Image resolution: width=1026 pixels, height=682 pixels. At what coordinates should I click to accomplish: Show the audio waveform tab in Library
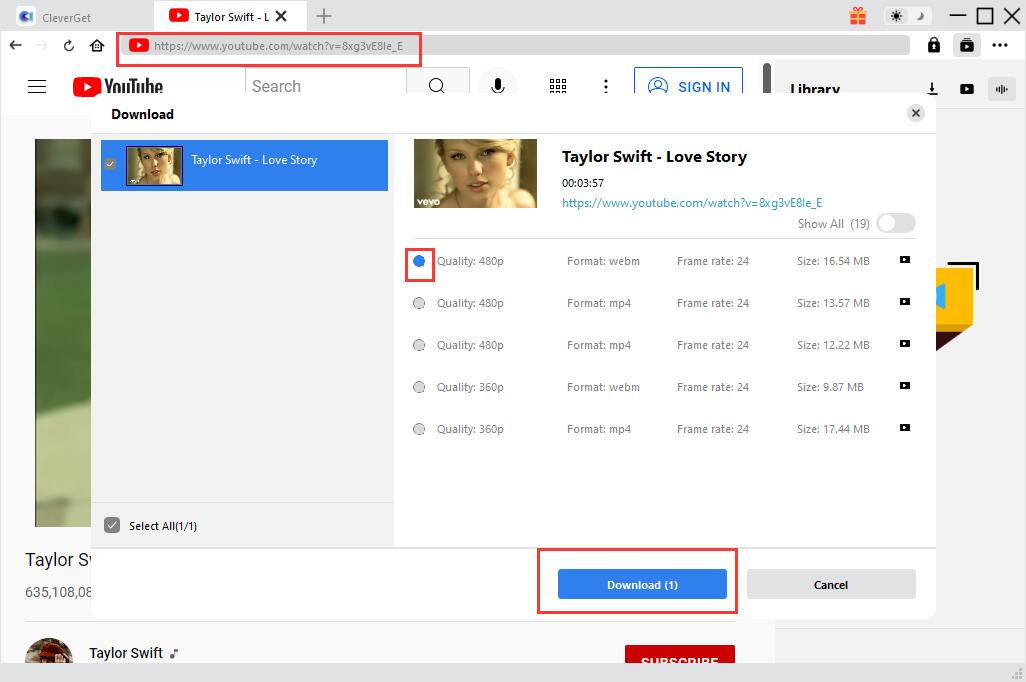[x=1000, y=89]
